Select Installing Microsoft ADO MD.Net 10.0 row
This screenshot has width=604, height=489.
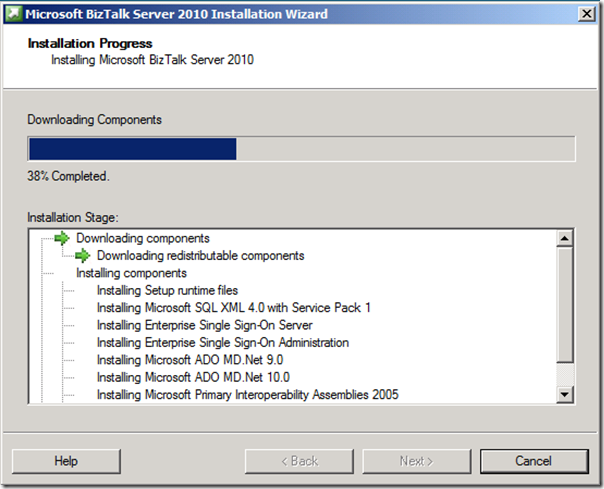click(193, 377)
